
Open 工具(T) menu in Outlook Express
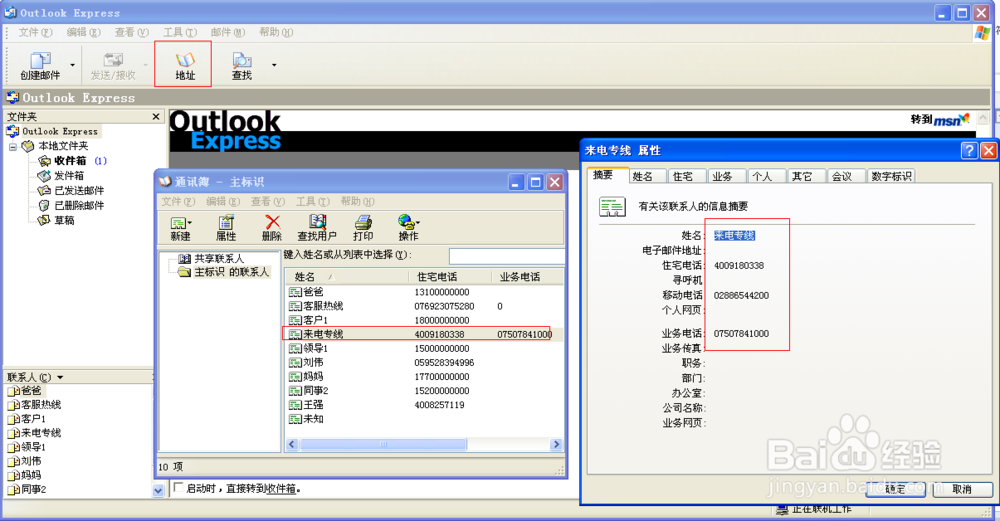coord(180,32)
